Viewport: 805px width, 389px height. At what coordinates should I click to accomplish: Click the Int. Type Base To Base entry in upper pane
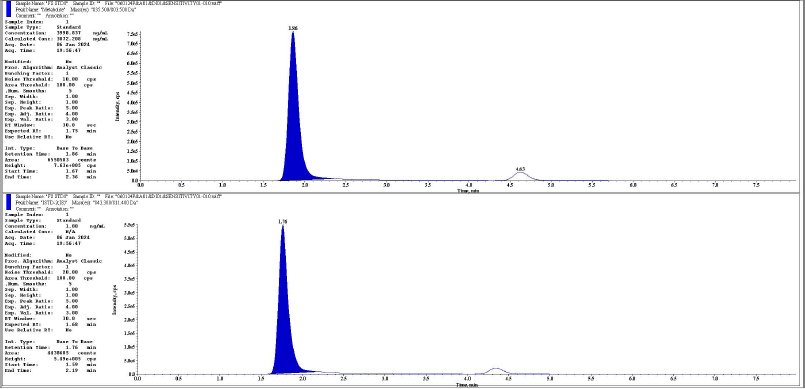tap(49, 148)
